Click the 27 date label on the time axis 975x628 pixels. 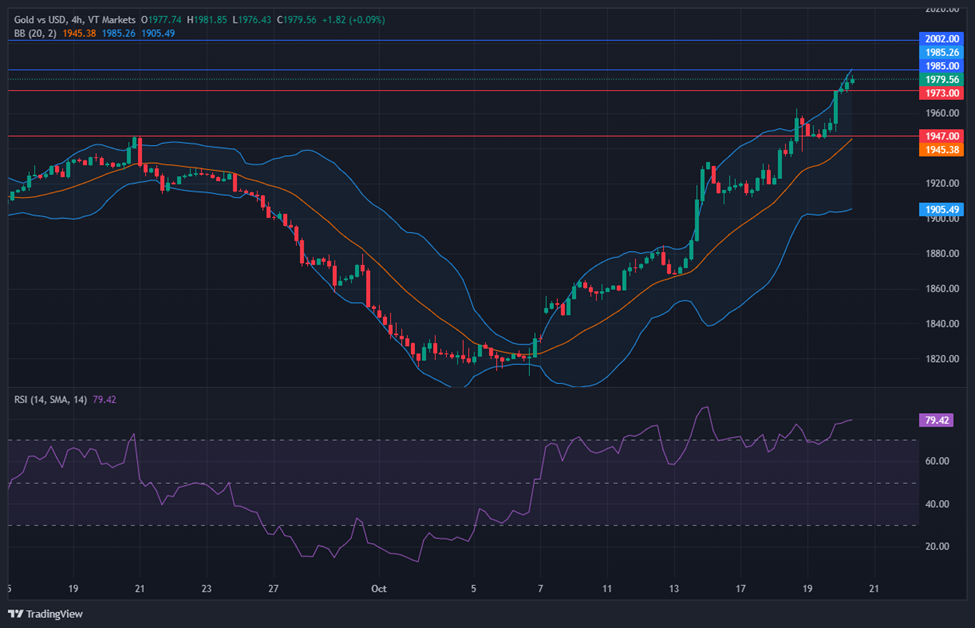click(x=273, y=589)
